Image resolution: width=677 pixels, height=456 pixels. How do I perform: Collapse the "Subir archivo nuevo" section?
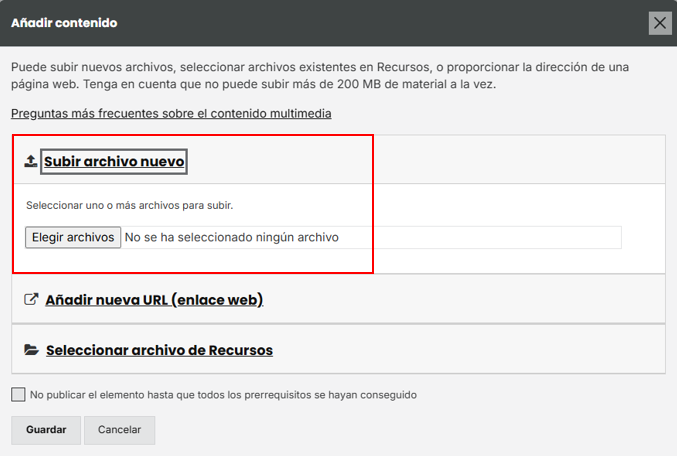tap(114, 161)
